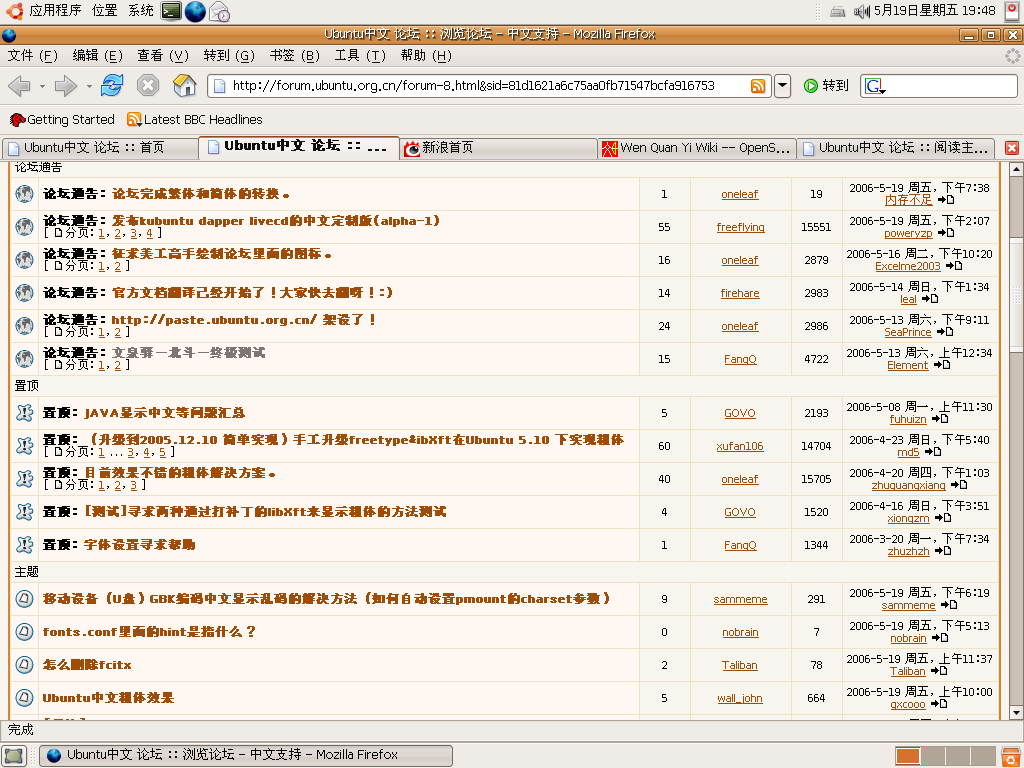Click the 转到 Go button
This screenshot has width=1024, height=768.
(826, 86)
